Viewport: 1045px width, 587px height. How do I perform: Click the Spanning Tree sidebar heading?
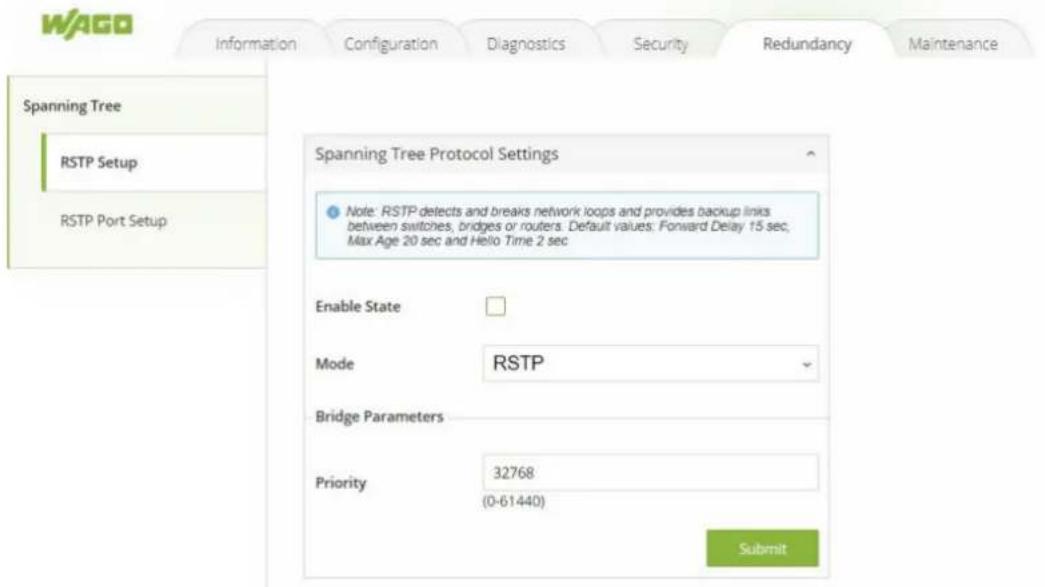pos(72,106)
